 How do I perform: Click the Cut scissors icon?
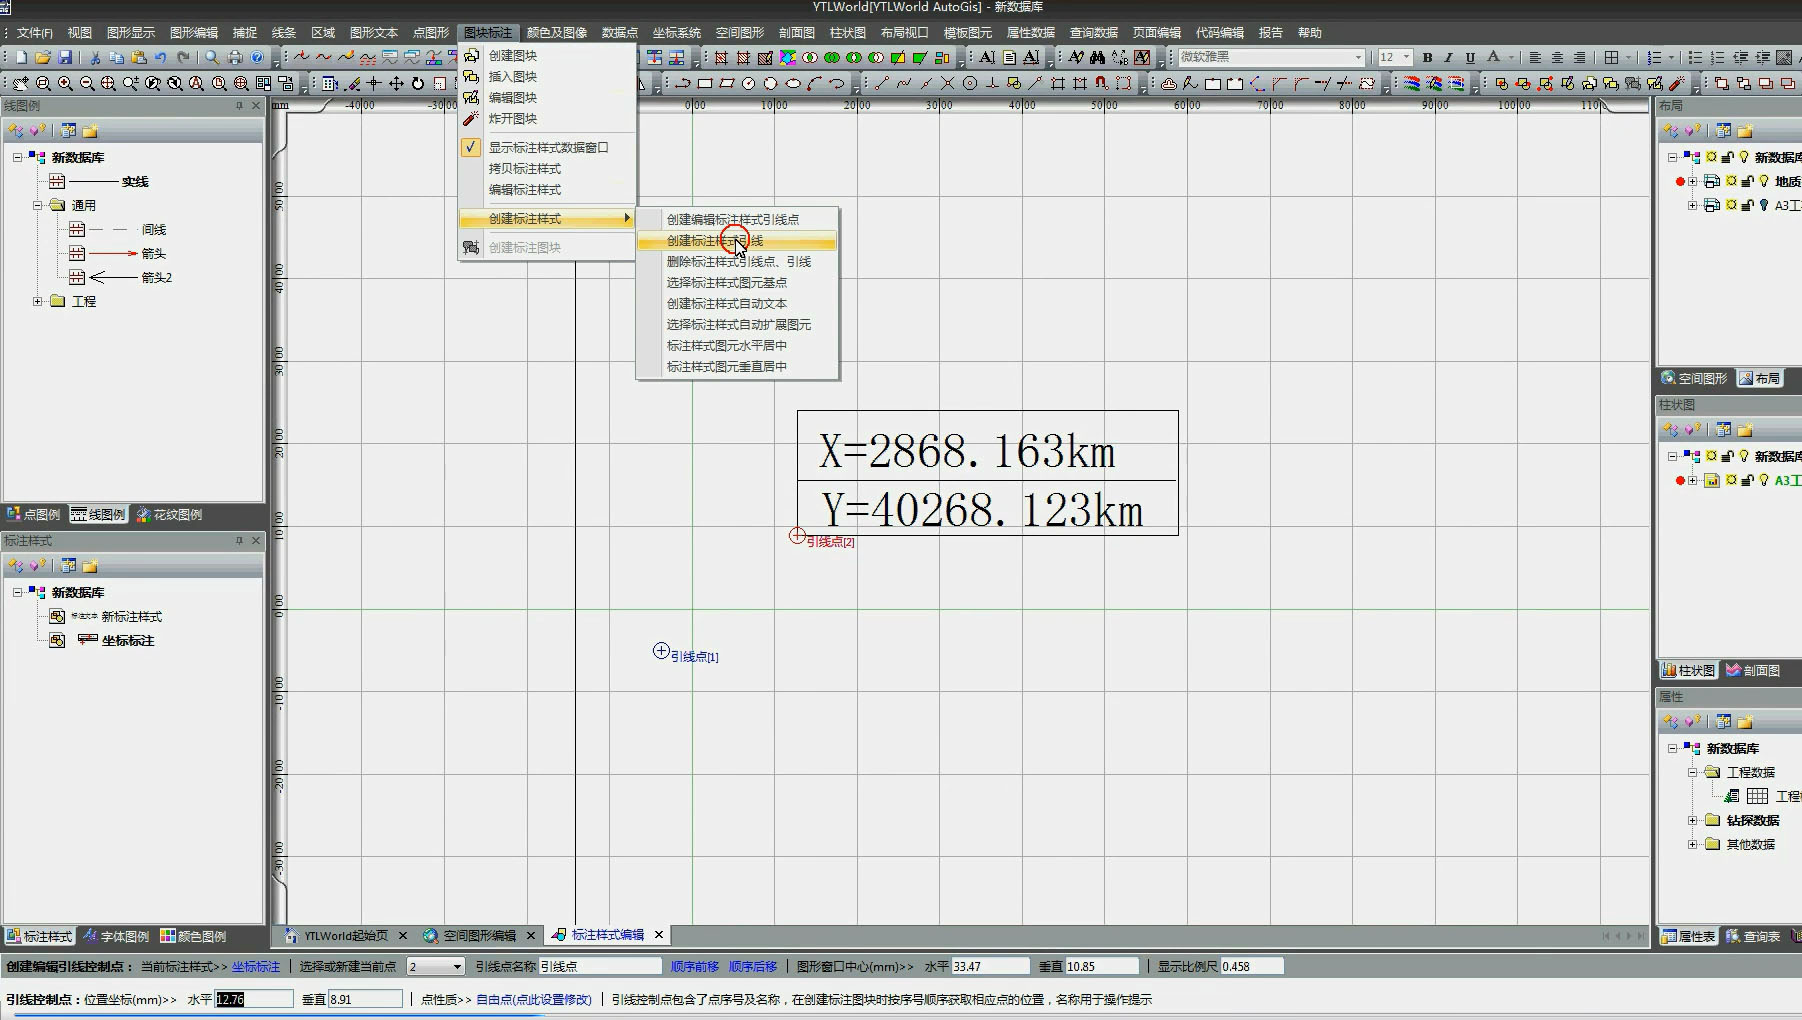coord(95,58)
